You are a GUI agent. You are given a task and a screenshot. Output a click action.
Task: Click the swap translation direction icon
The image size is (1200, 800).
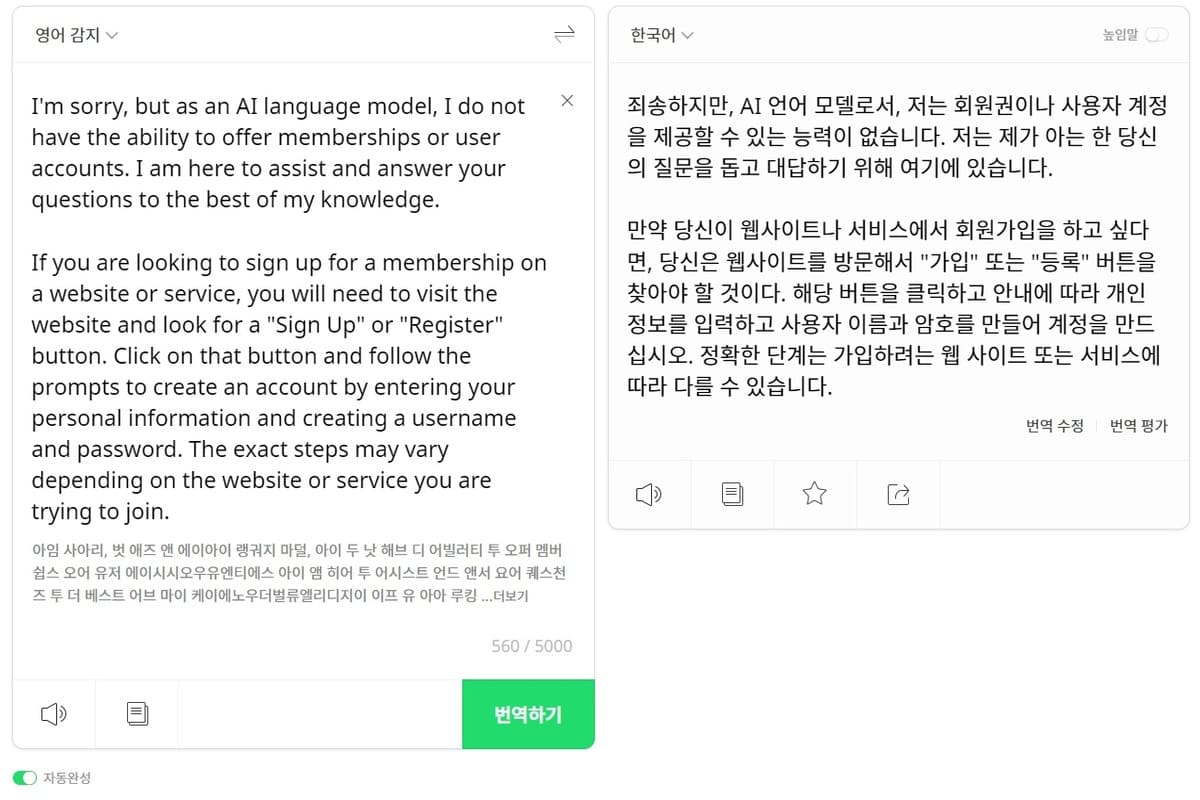click(565, 33)
